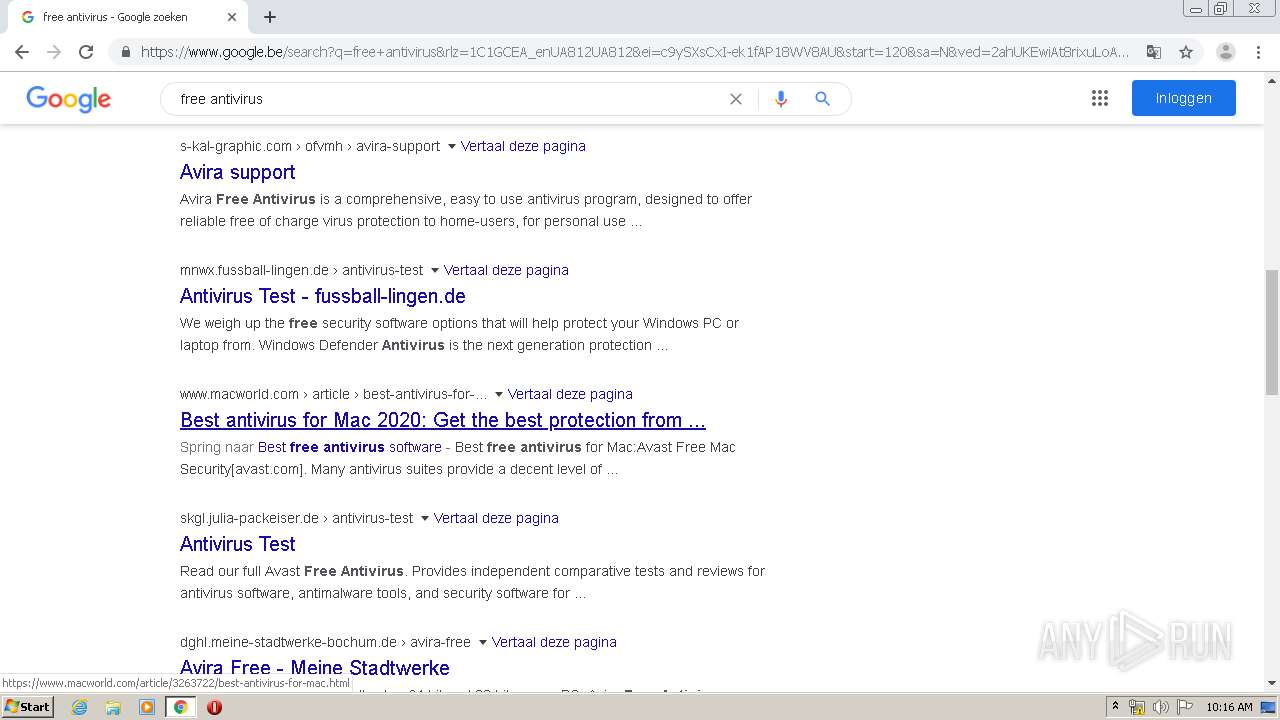
Task: Open the Google apps grid icon
Action: (x=1100, y=98)
